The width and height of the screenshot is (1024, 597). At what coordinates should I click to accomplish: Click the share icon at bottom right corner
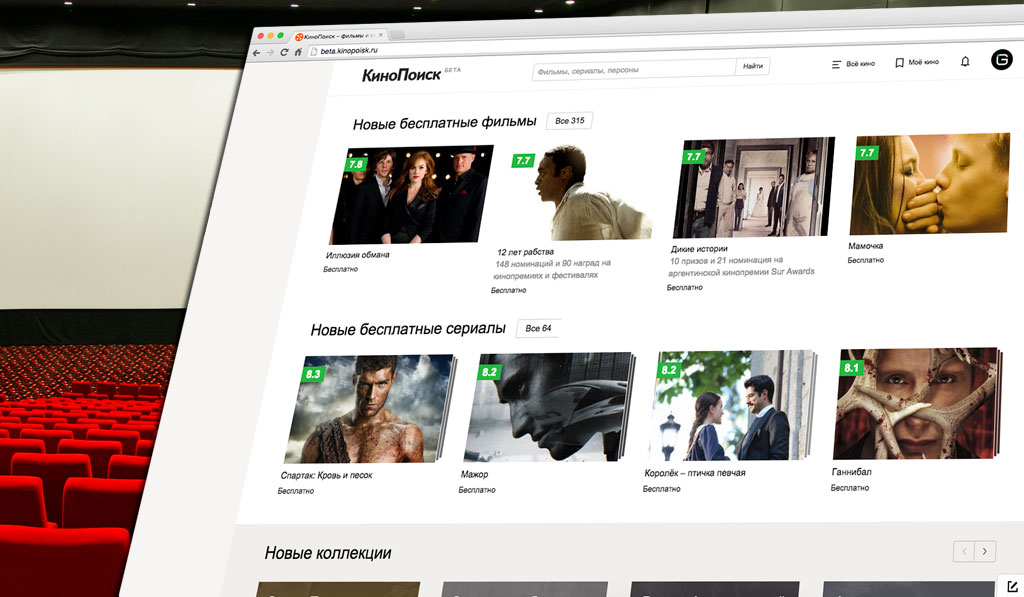(1012, 587)
